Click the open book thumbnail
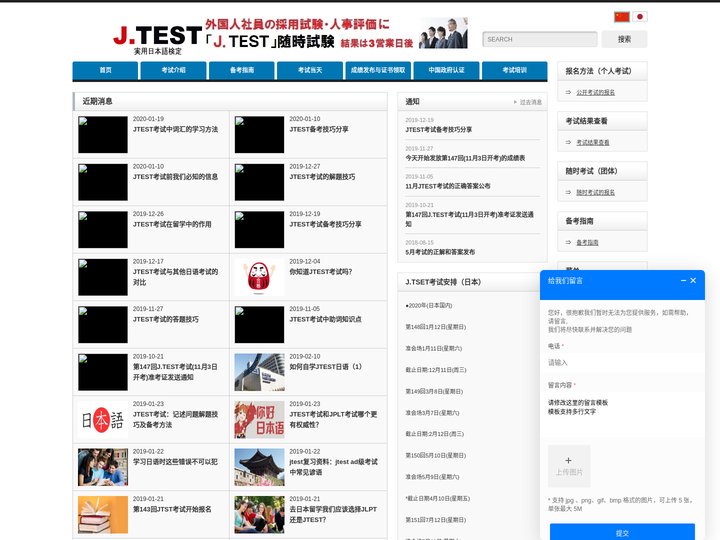The image size is (720, 540). click(x=103, y=515)
